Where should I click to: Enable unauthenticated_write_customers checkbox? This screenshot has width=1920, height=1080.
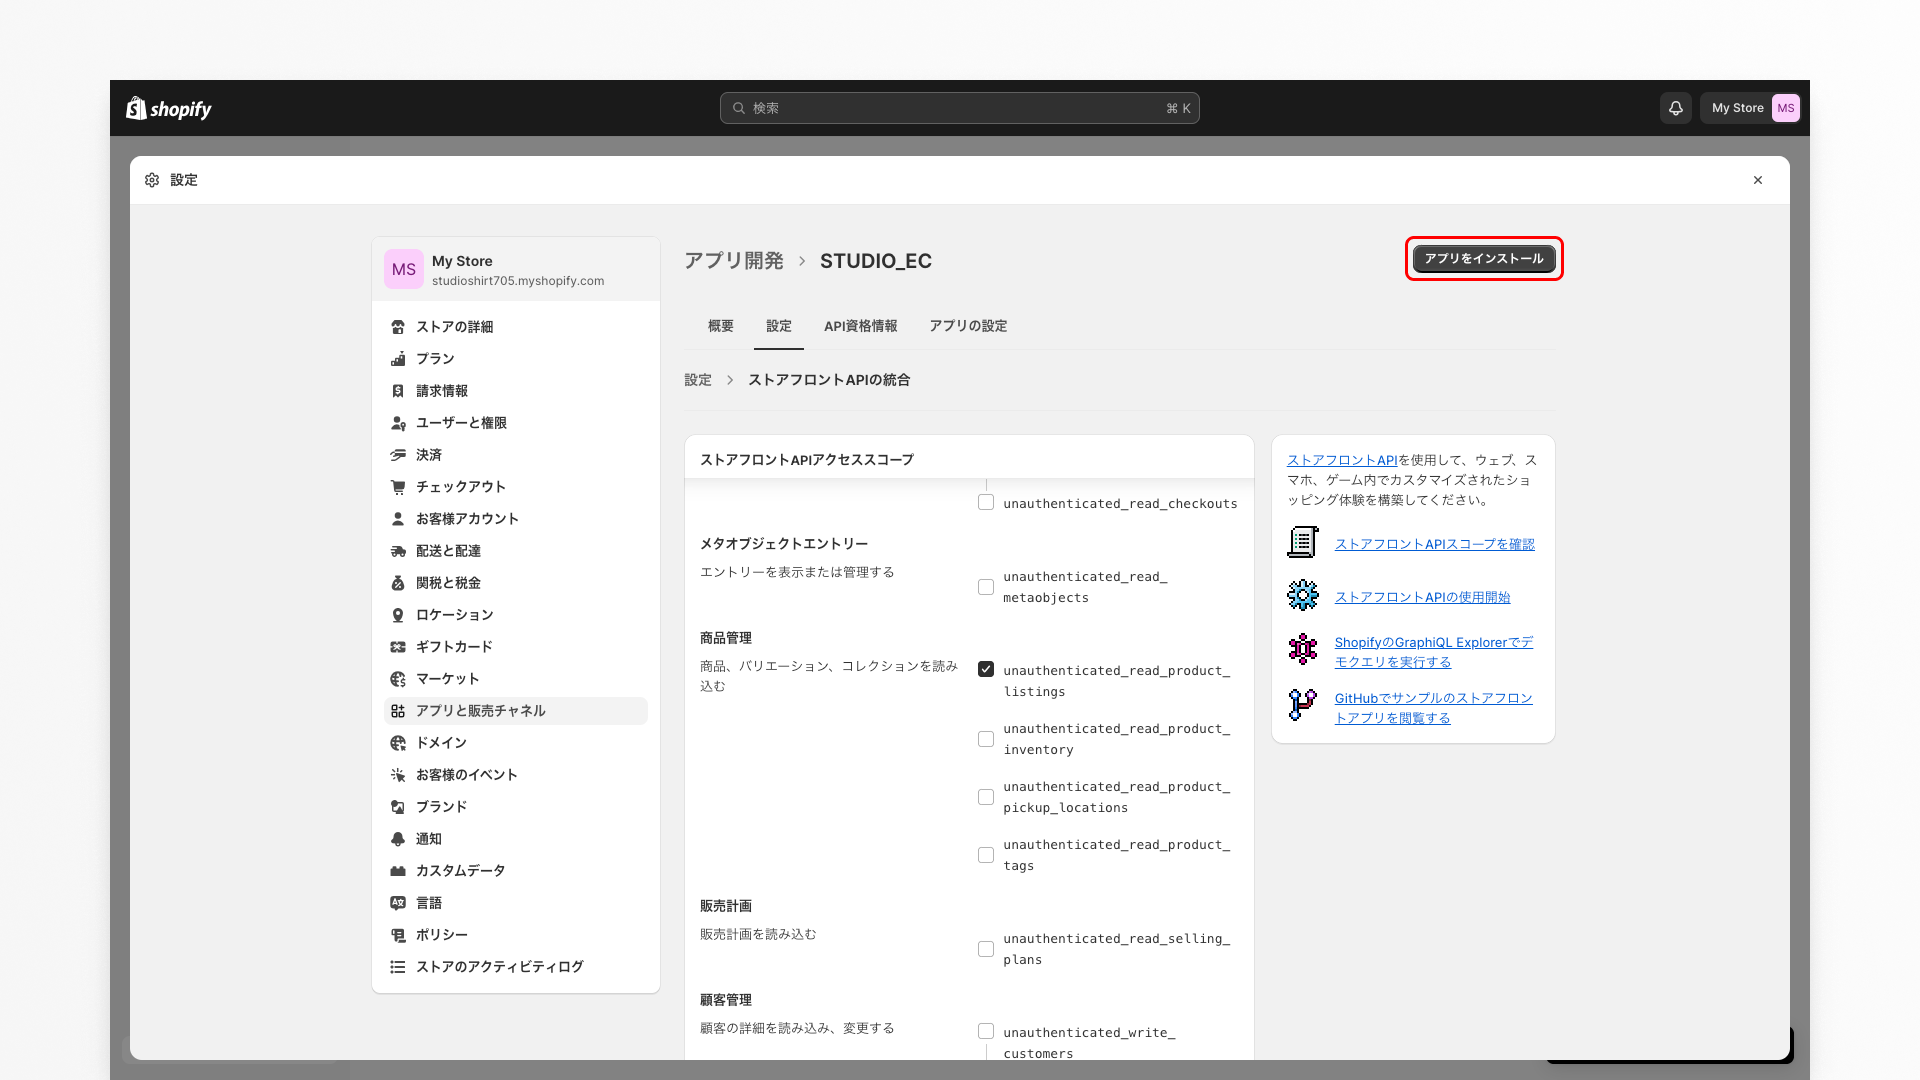coord(986,1031)
